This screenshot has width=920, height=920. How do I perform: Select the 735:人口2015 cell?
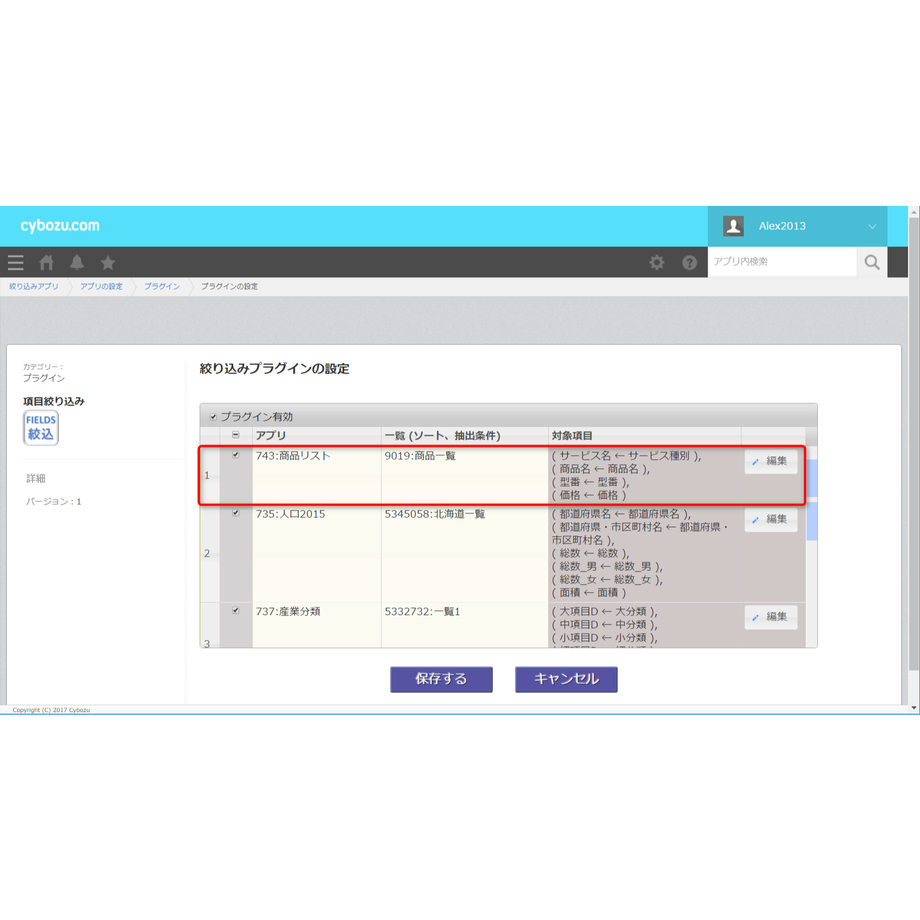[317, 553]
